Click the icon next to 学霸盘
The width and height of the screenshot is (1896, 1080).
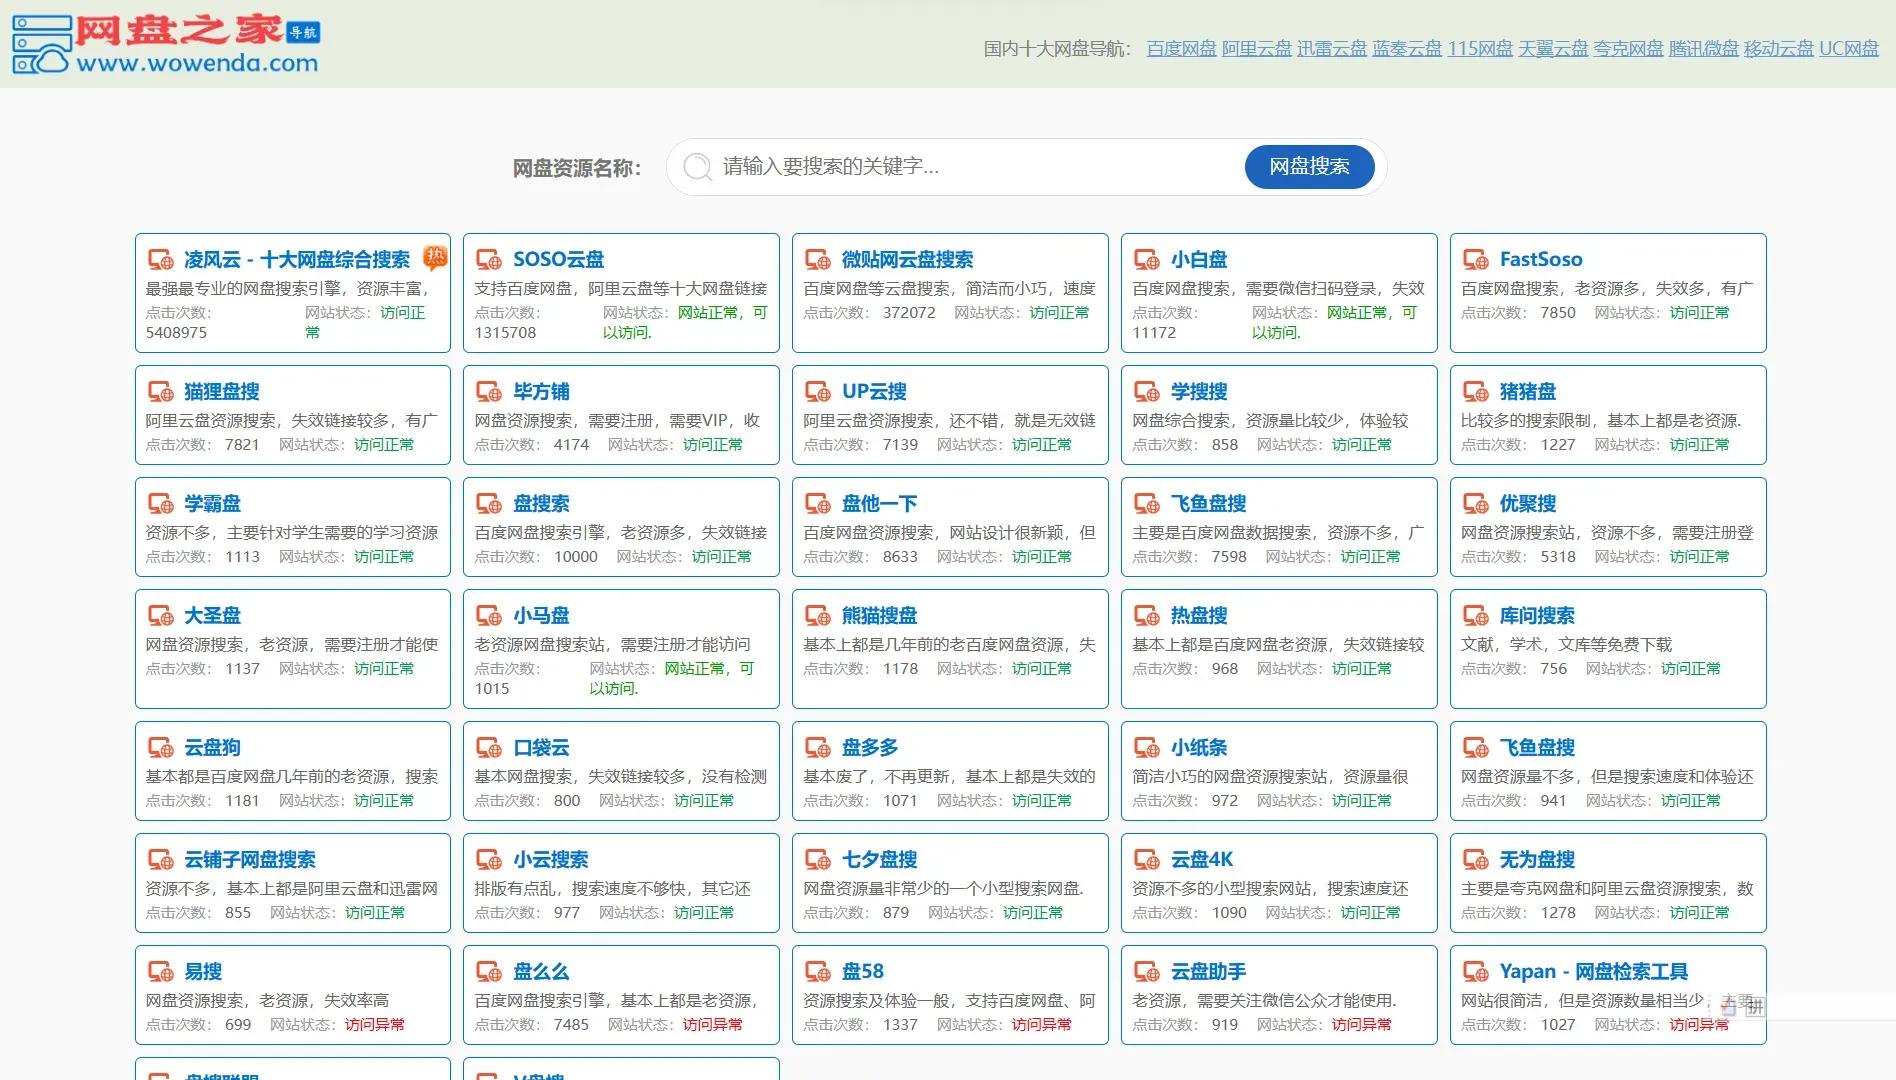(x=160, y=504)
